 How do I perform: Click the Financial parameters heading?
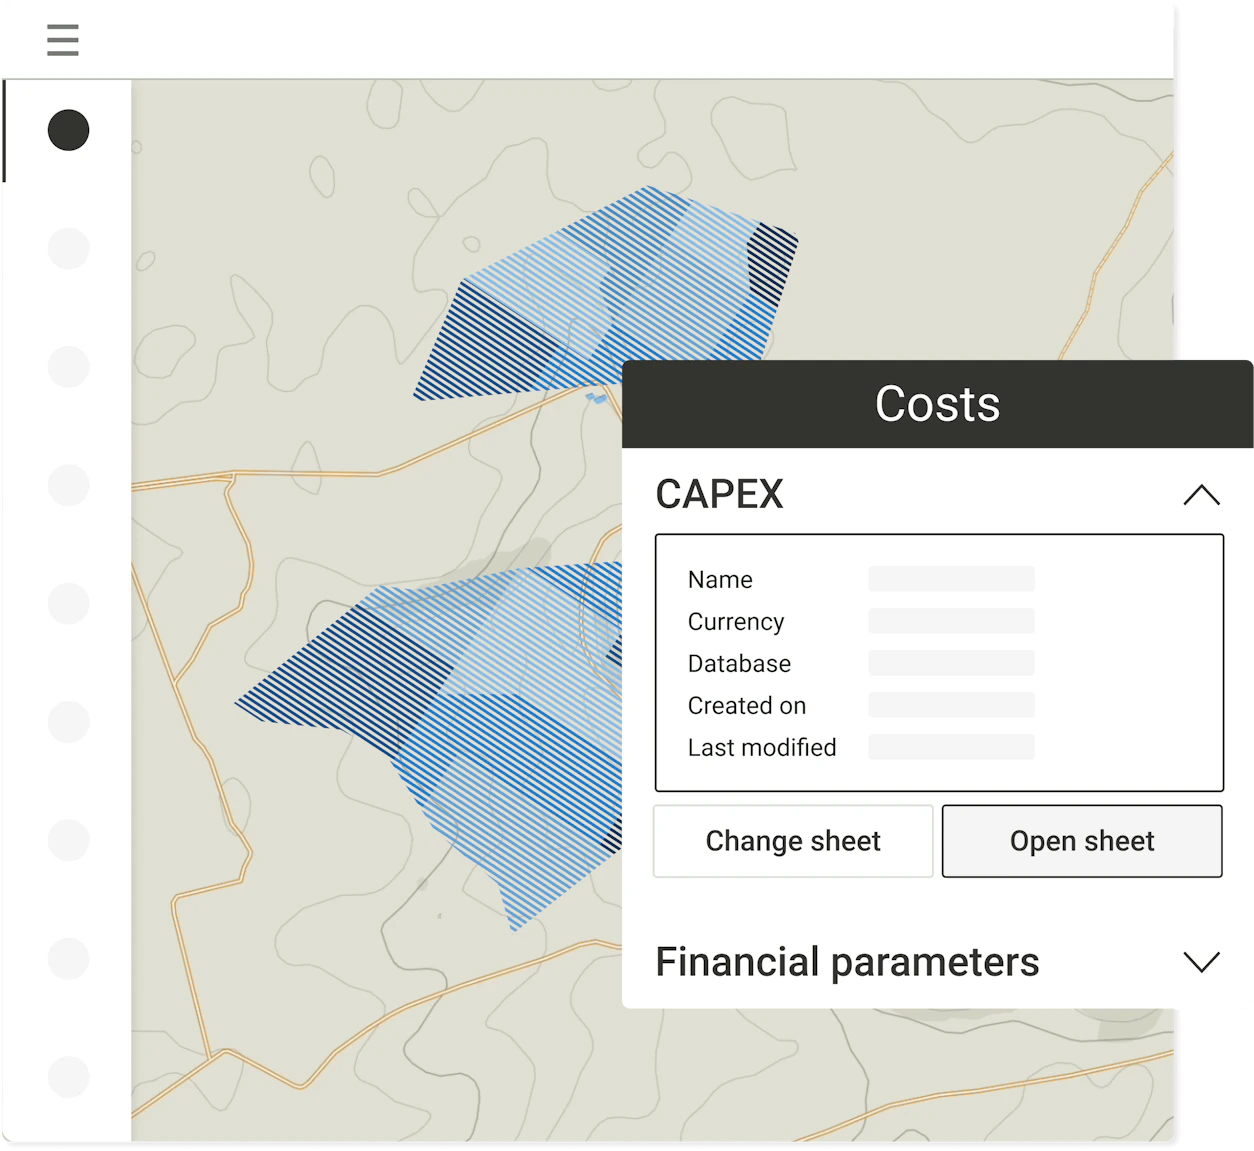click(x=847, y=962)
